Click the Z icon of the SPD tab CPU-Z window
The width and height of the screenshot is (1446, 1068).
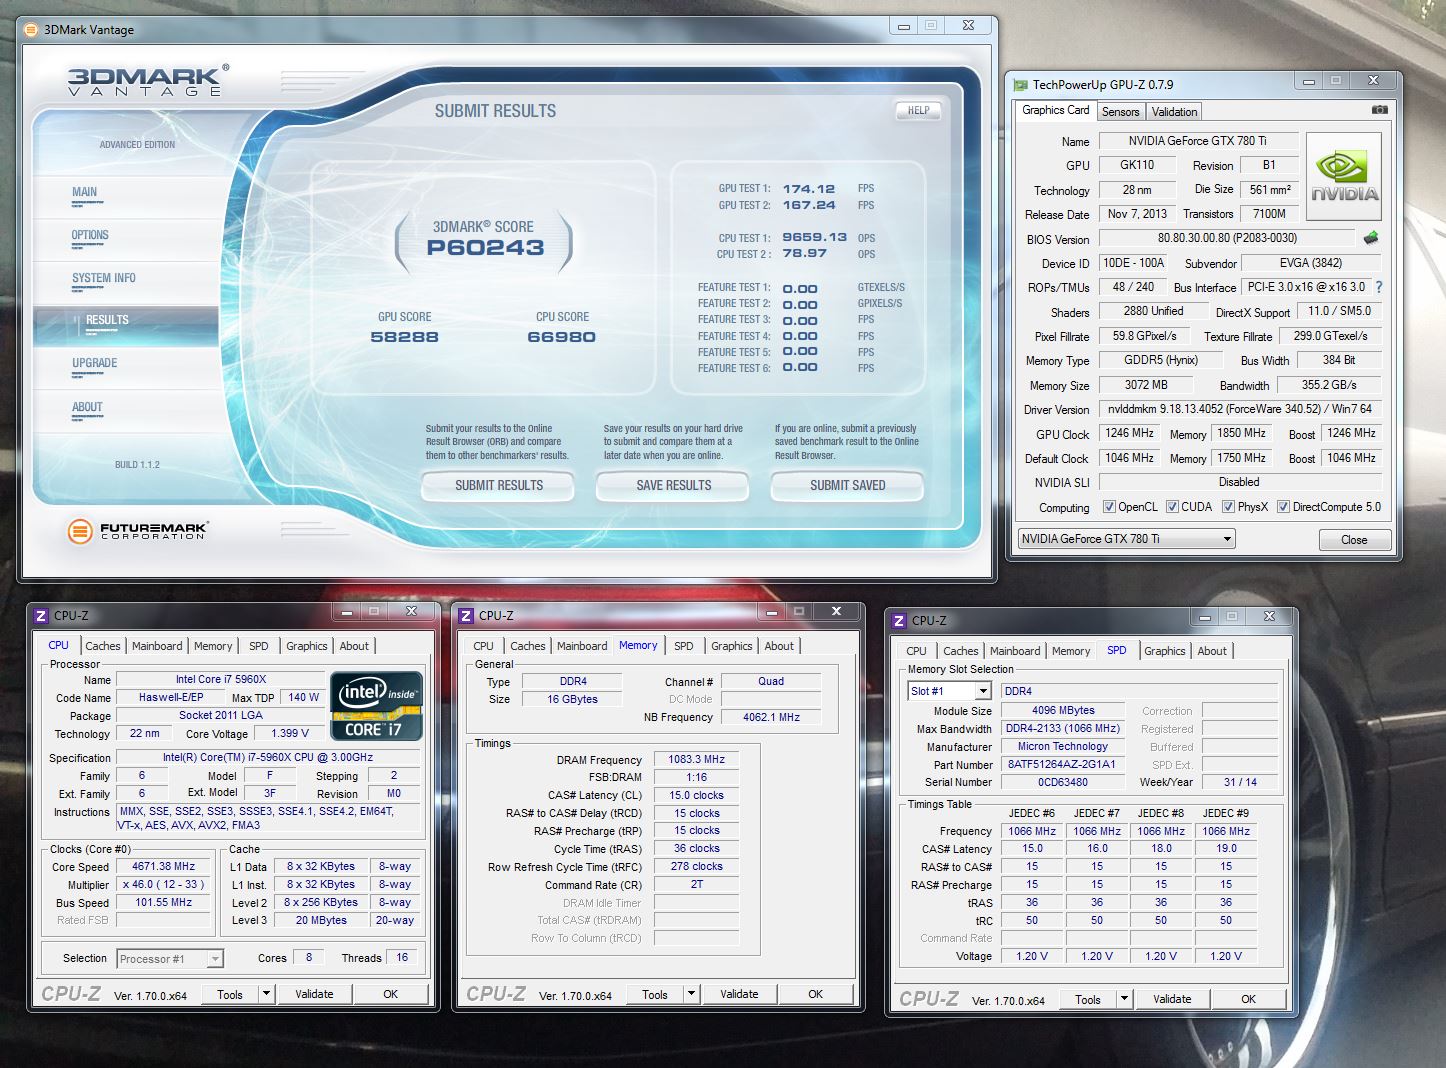tap(899, 621)
